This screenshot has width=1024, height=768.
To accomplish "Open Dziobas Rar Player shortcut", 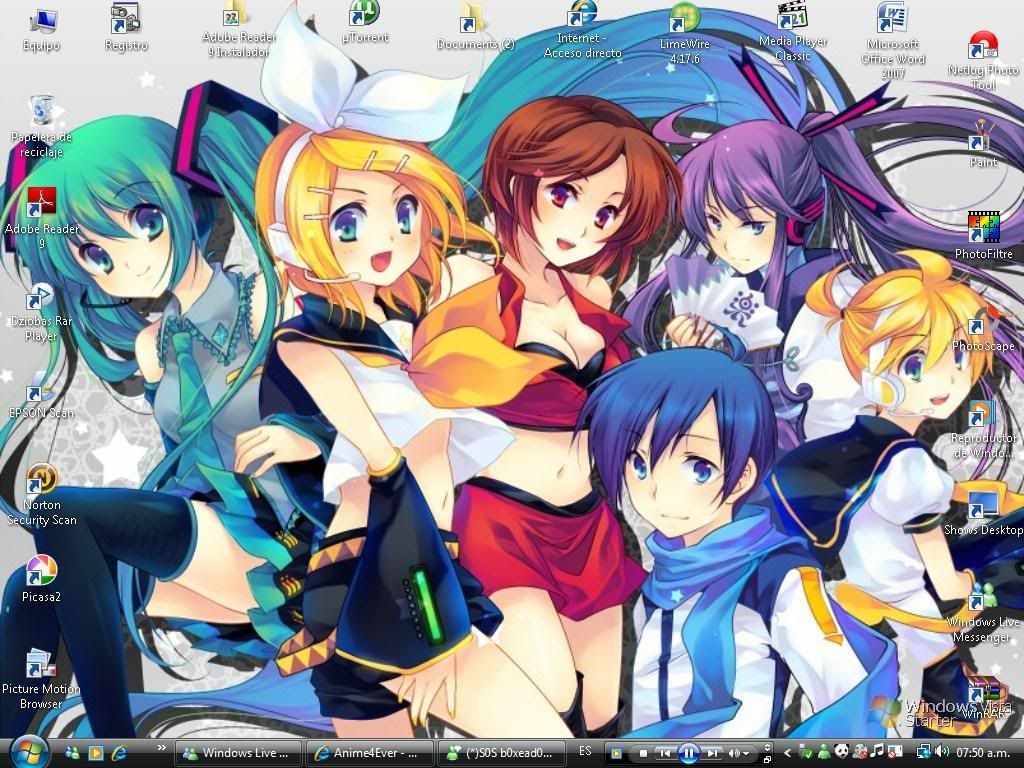I will (40, 312).
